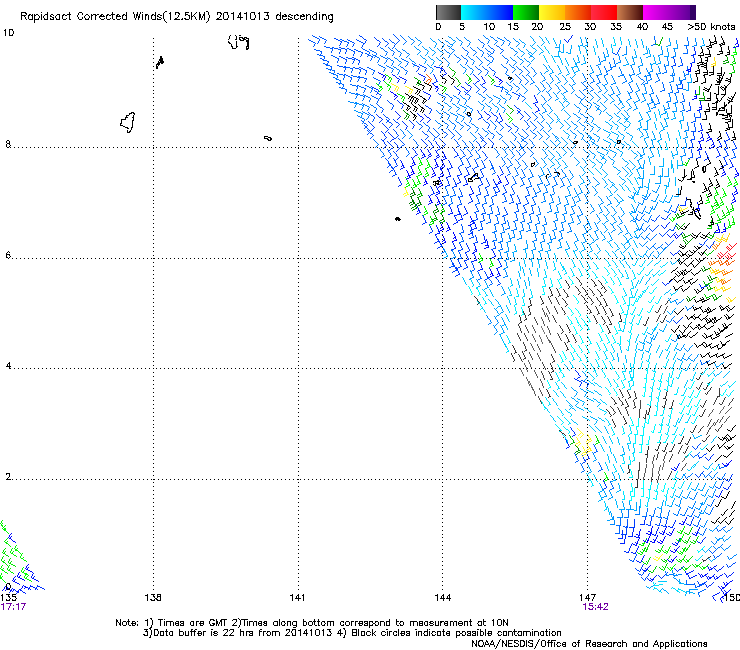Screen dimensions: 740x650
Task: Click the longitude axis label '147'
Action: [x=588, y=598]
